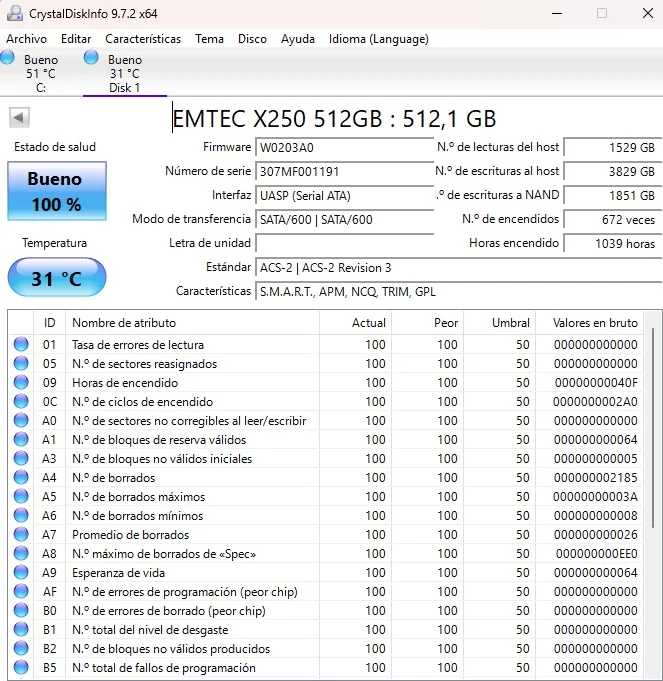The height and width of the screenshot is (681, 663).
Task: Click the 31 °C temperature button
Action: (x=57, y=278)
